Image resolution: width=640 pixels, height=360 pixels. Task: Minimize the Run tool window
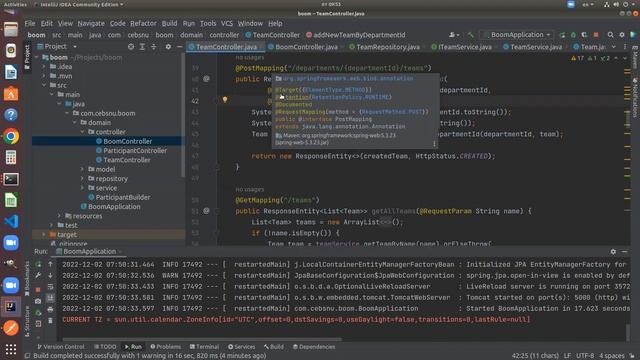[x=624, y=252]
